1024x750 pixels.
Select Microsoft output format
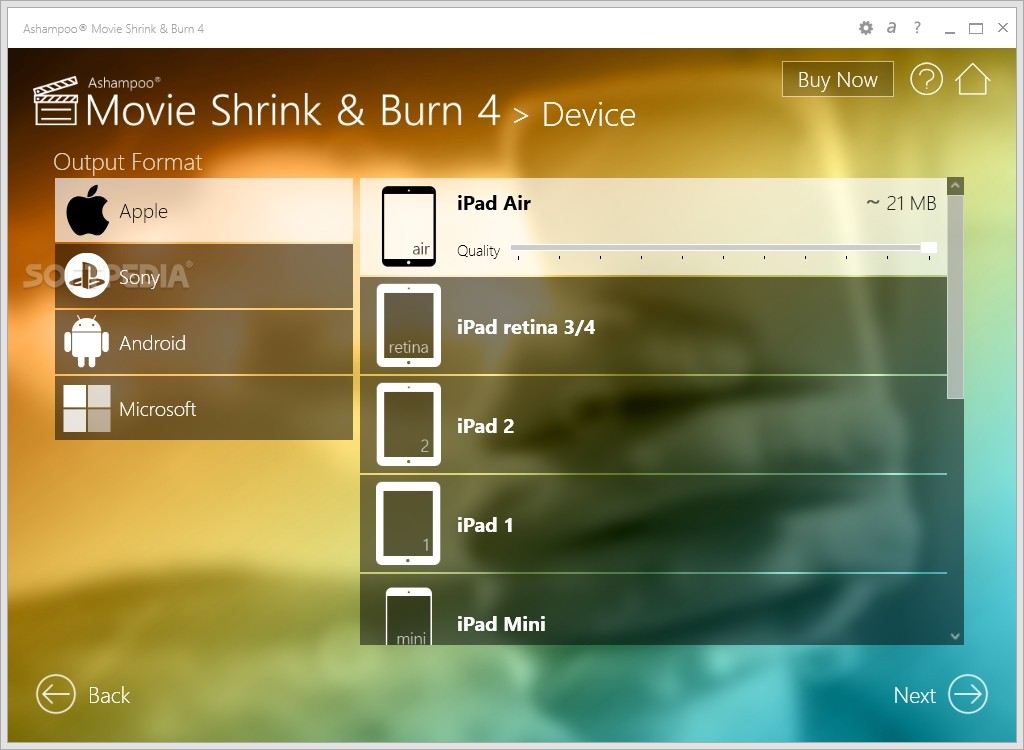[x=204, y=408]
